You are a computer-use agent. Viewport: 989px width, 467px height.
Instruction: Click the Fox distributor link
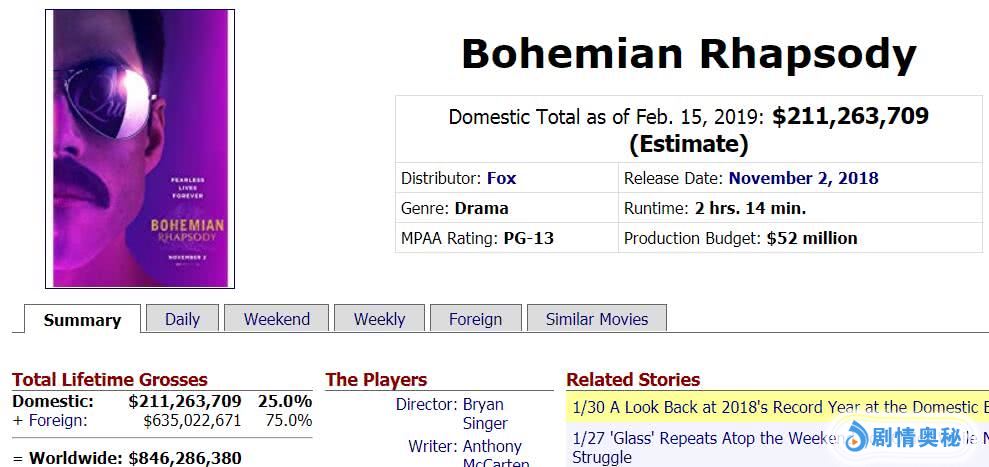[501, 178]
